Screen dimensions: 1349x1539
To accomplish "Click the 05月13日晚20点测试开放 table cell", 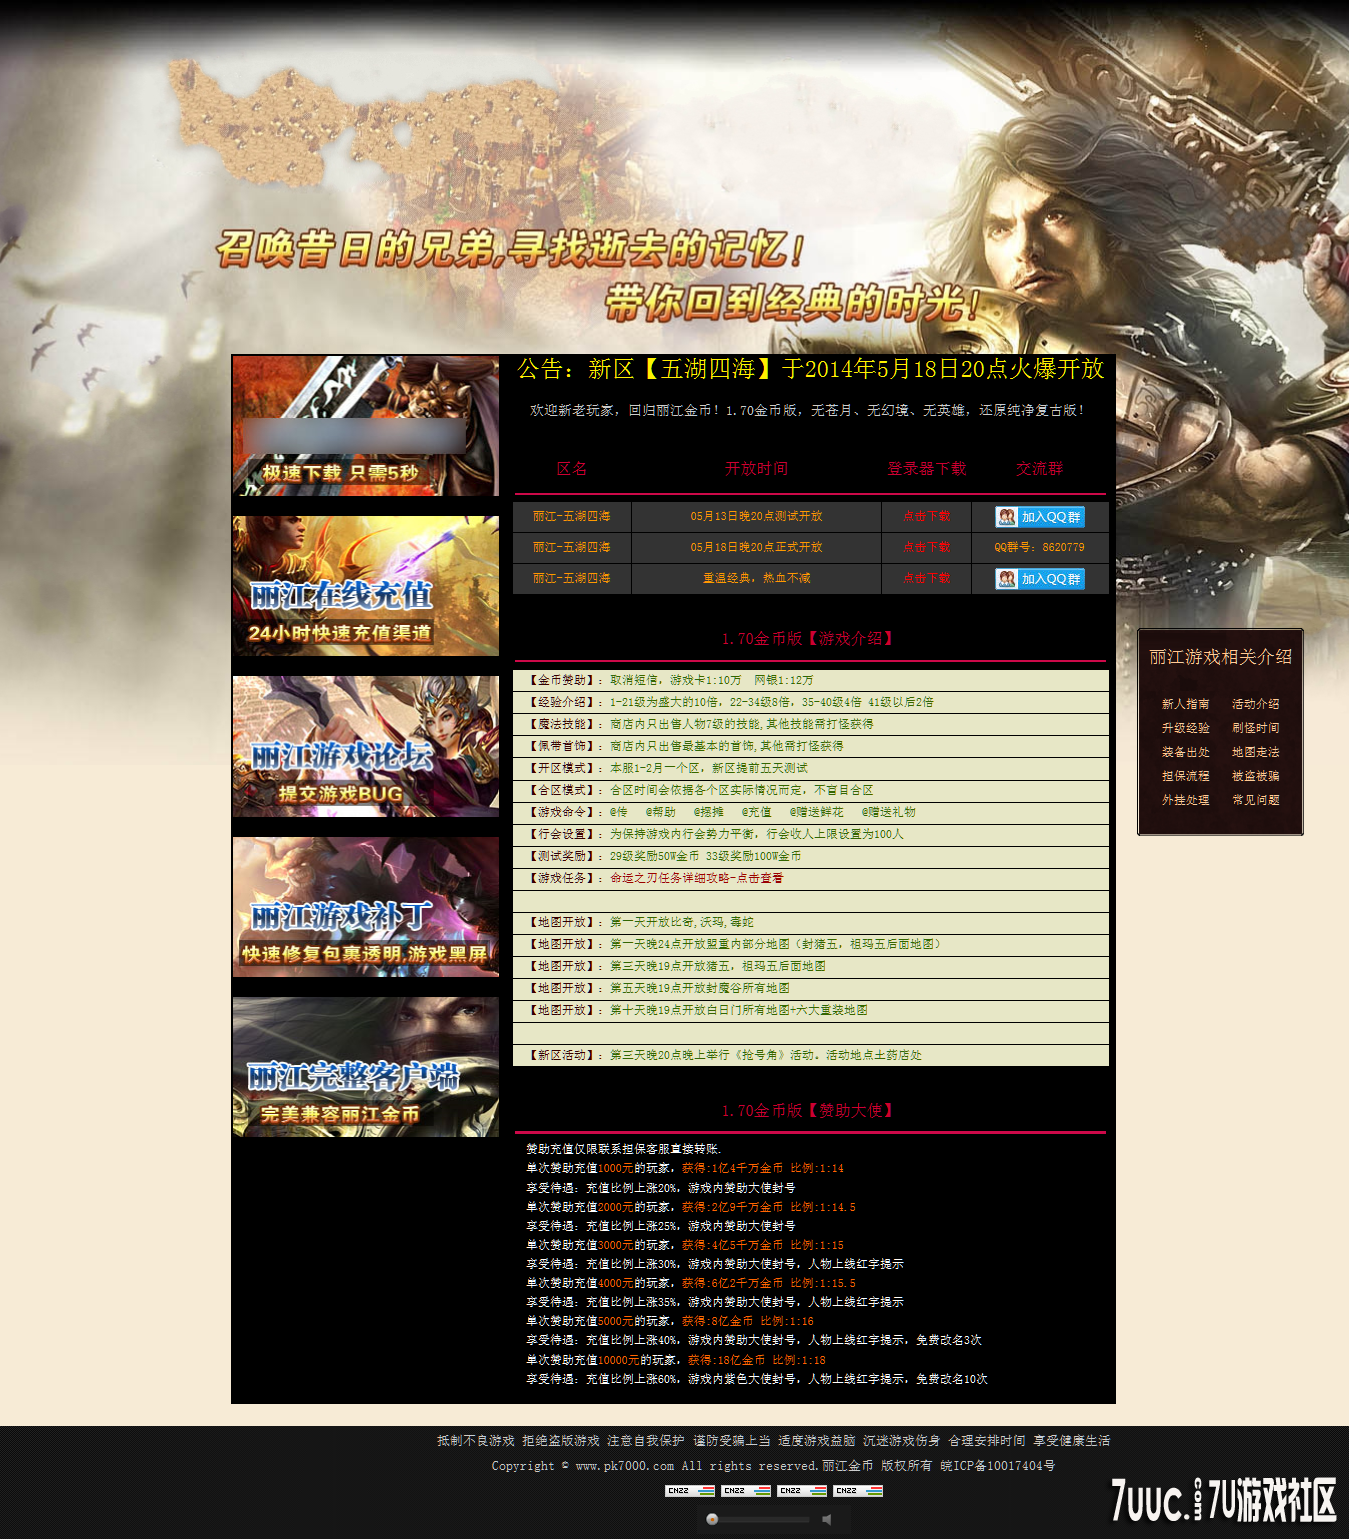I will click(756, 517).
